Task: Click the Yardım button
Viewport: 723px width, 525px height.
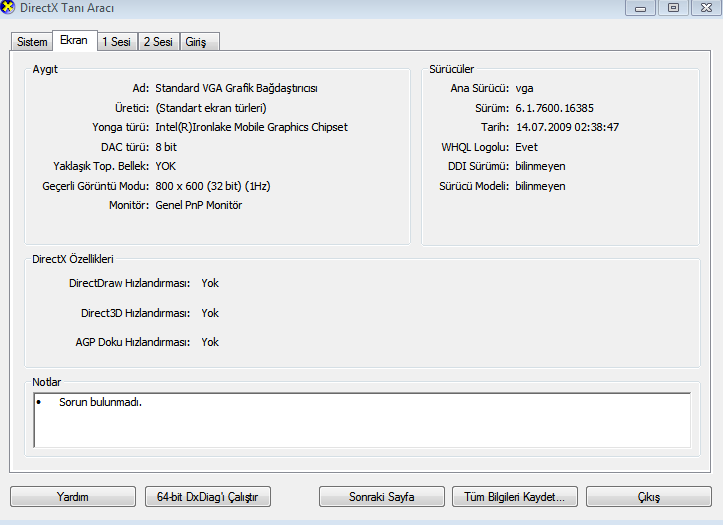Action: click(x=73, y=497)
